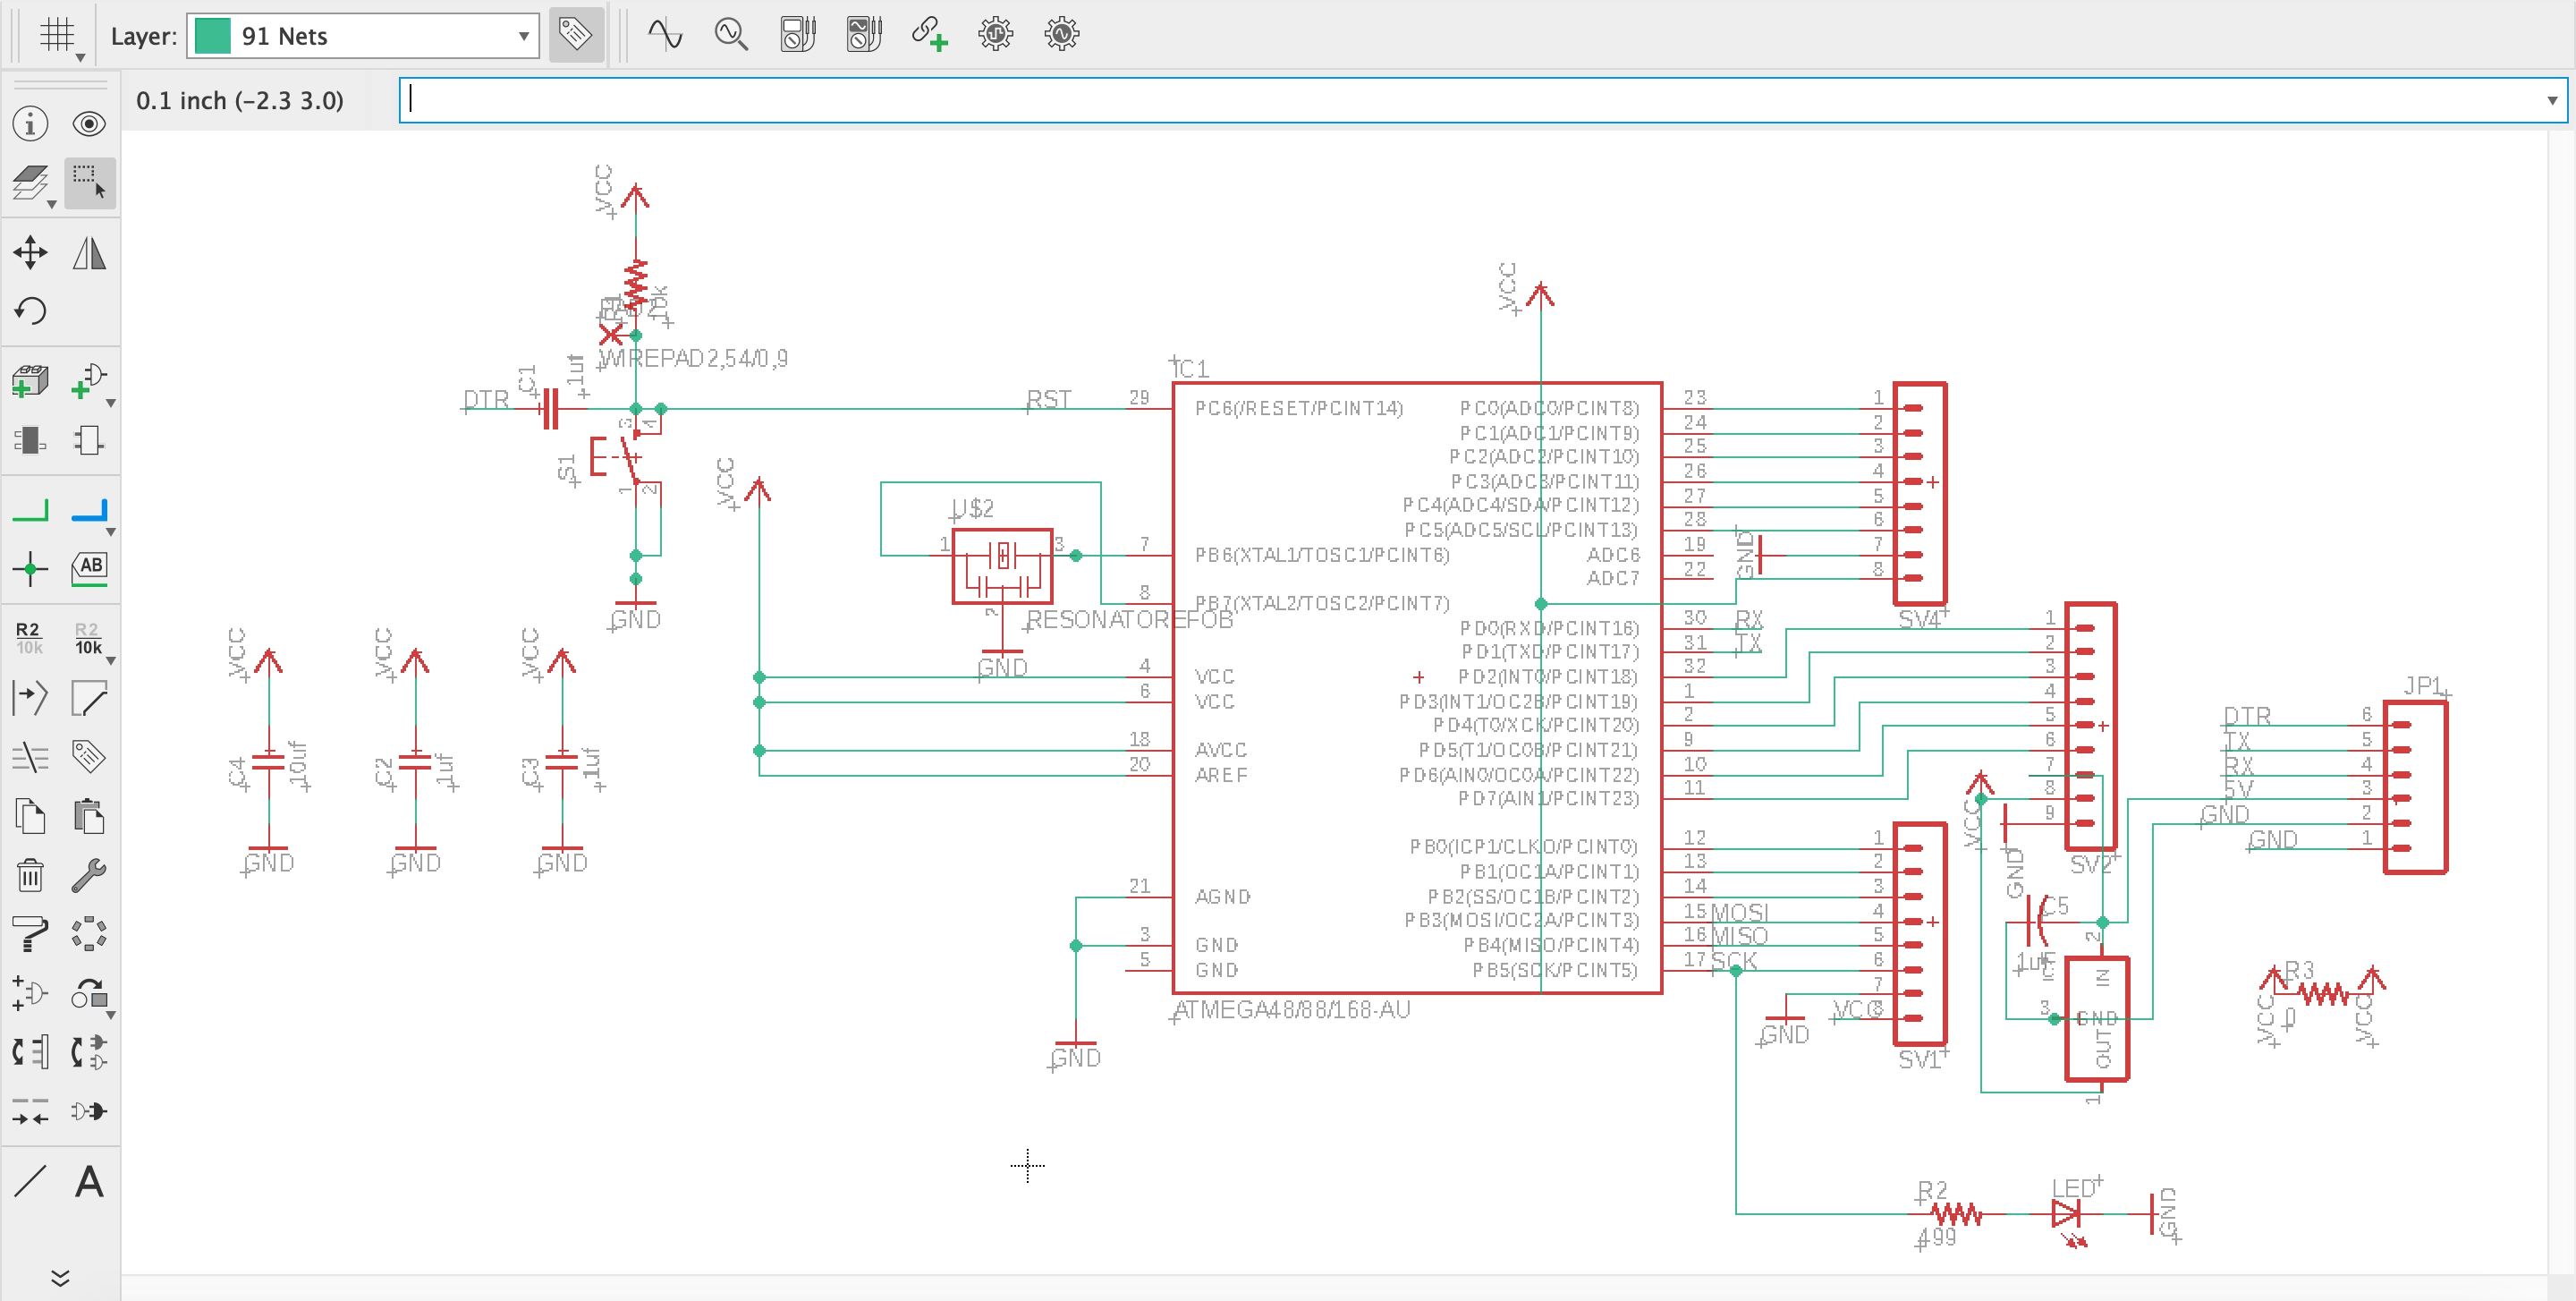Activate the Junction dot tool
The width and height of the screenshot is (2576, 1301).
pos(30,569)
